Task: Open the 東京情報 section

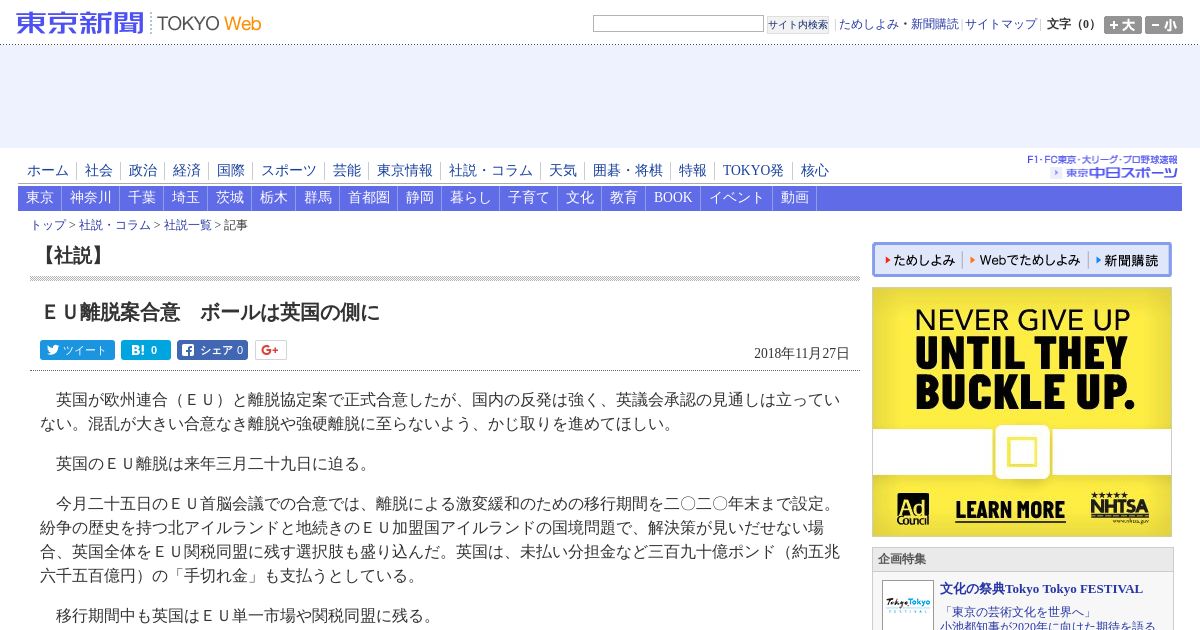Action: [x=405, y=171]
